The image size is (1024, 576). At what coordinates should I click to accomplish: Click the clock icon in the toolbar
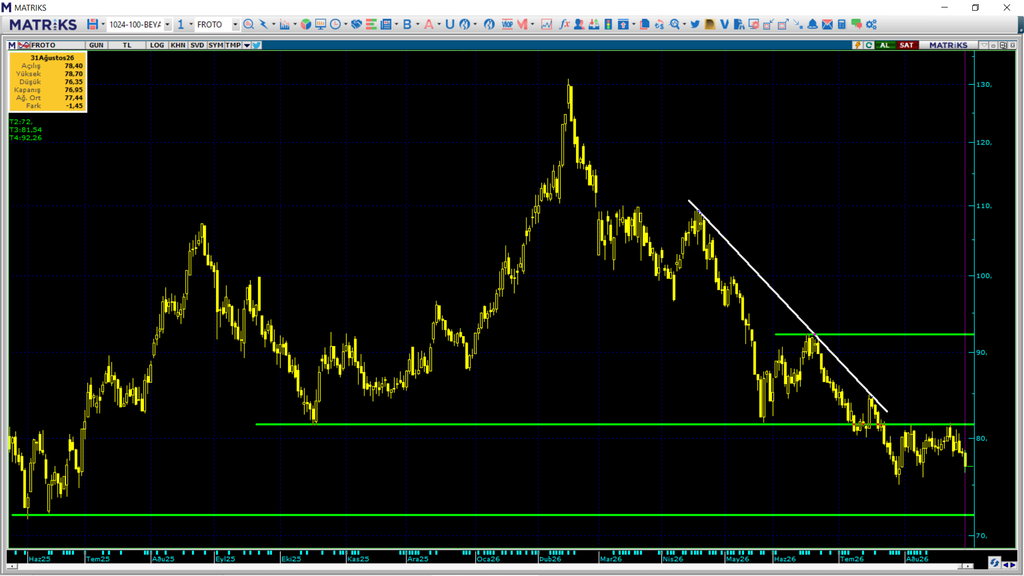click(x=336, y=24)
